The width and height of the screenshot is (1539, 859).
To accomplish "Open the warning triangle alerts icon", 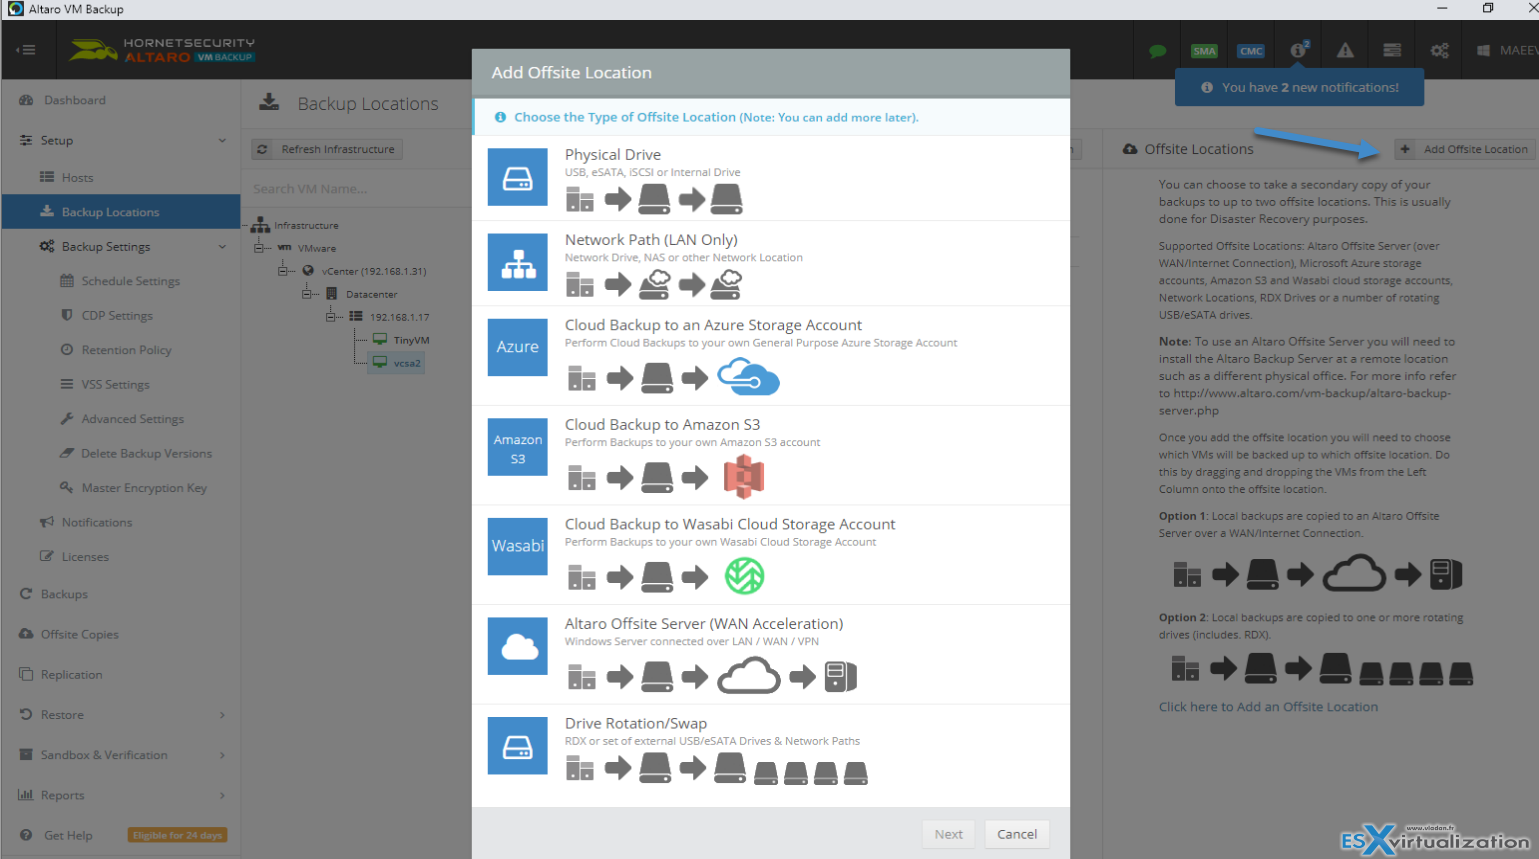I will [x=1345, y=50].
